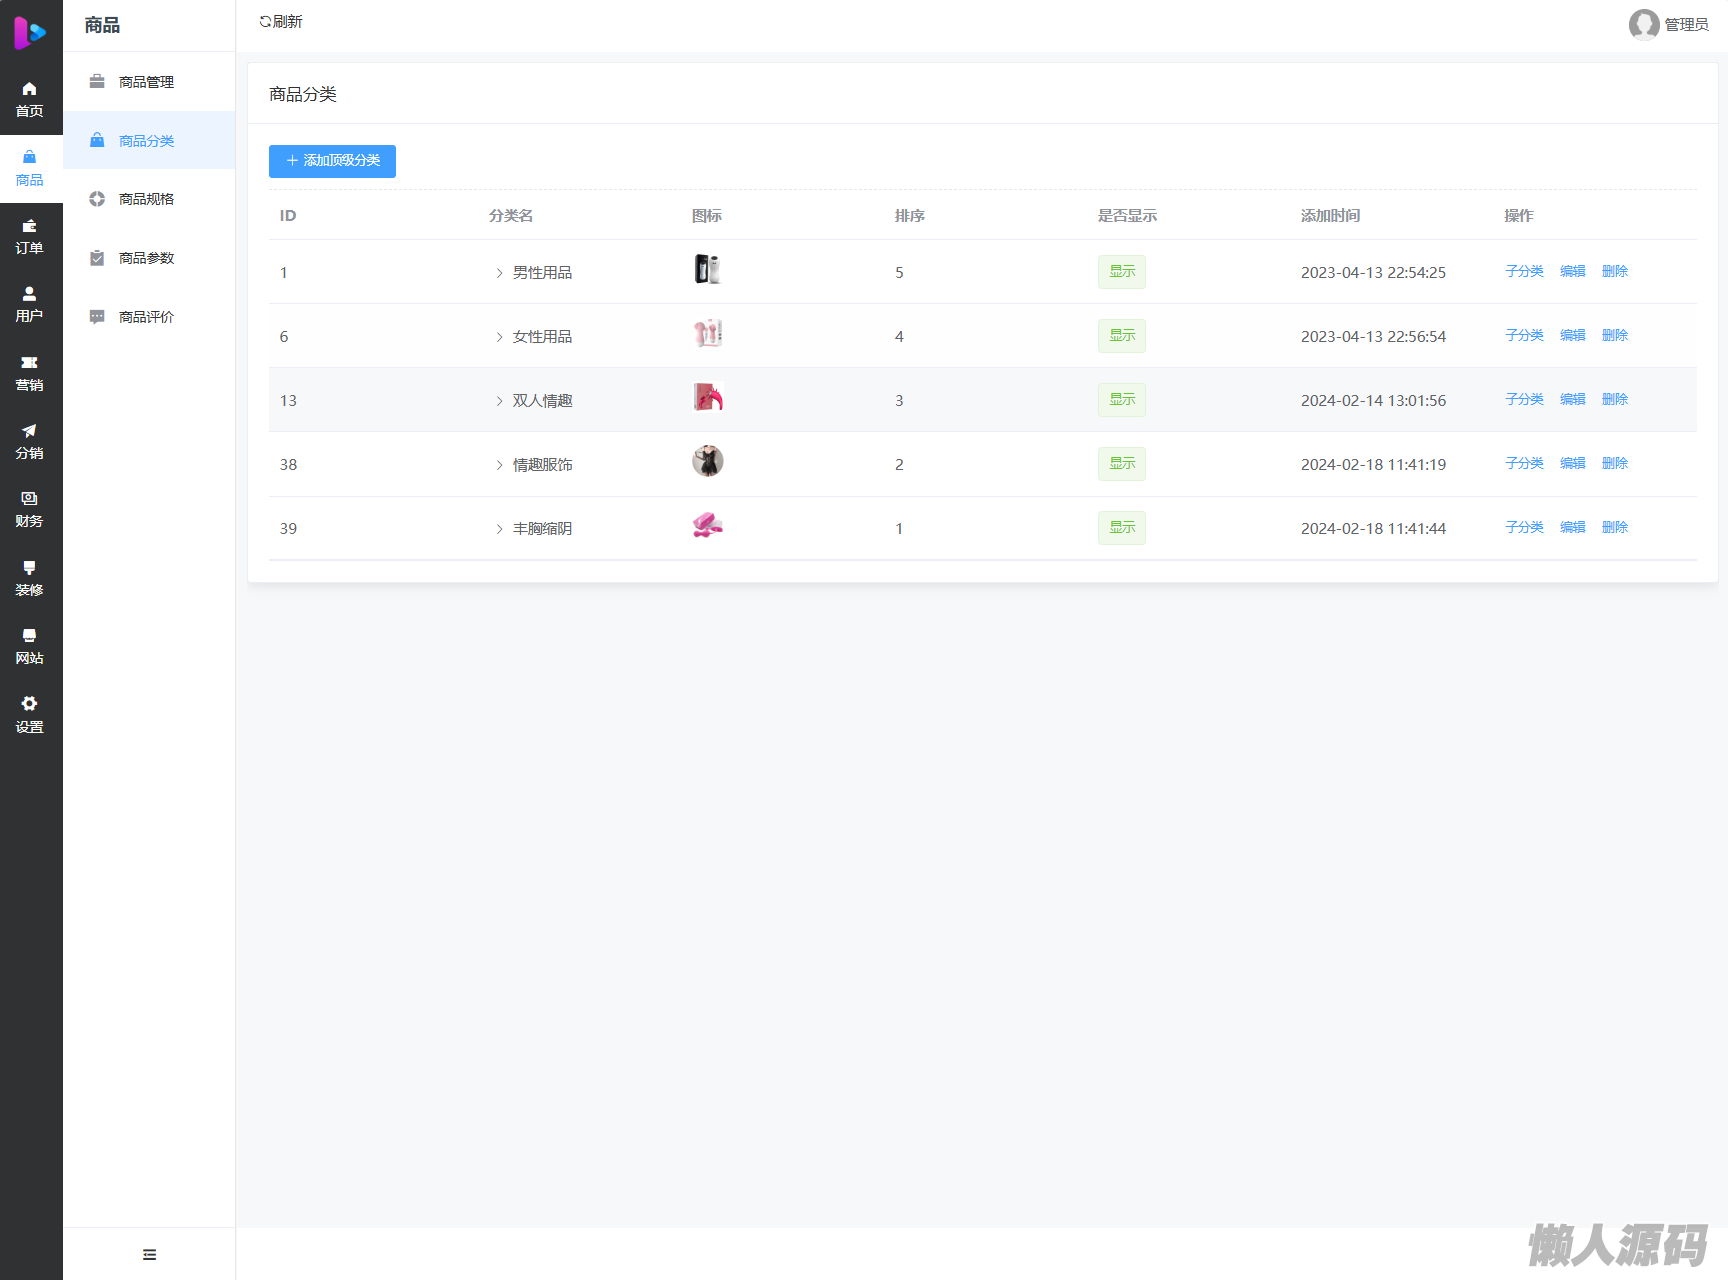Click the 商品参数 clipboard icon
1728x1280 pixels.
tap(97, 258)
